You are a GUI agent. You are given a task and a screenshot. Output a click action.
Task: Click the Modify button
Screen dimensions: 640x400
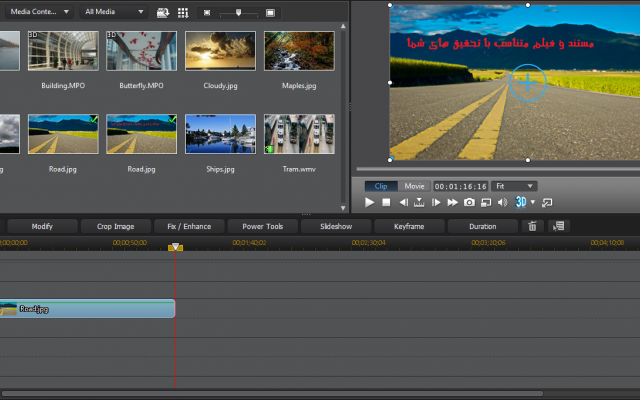(x=42, y=226)
